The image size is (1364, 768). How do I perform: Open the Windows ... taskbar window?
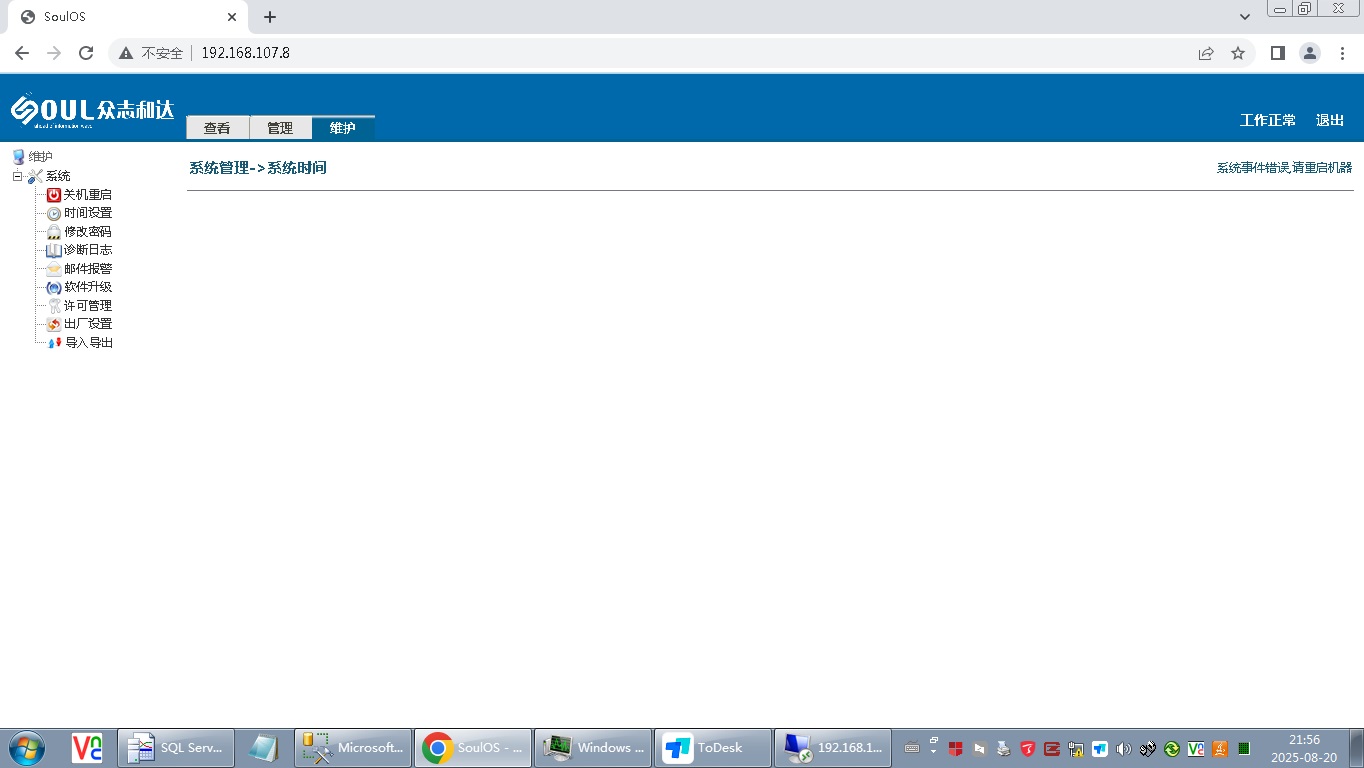coord(593,747)
